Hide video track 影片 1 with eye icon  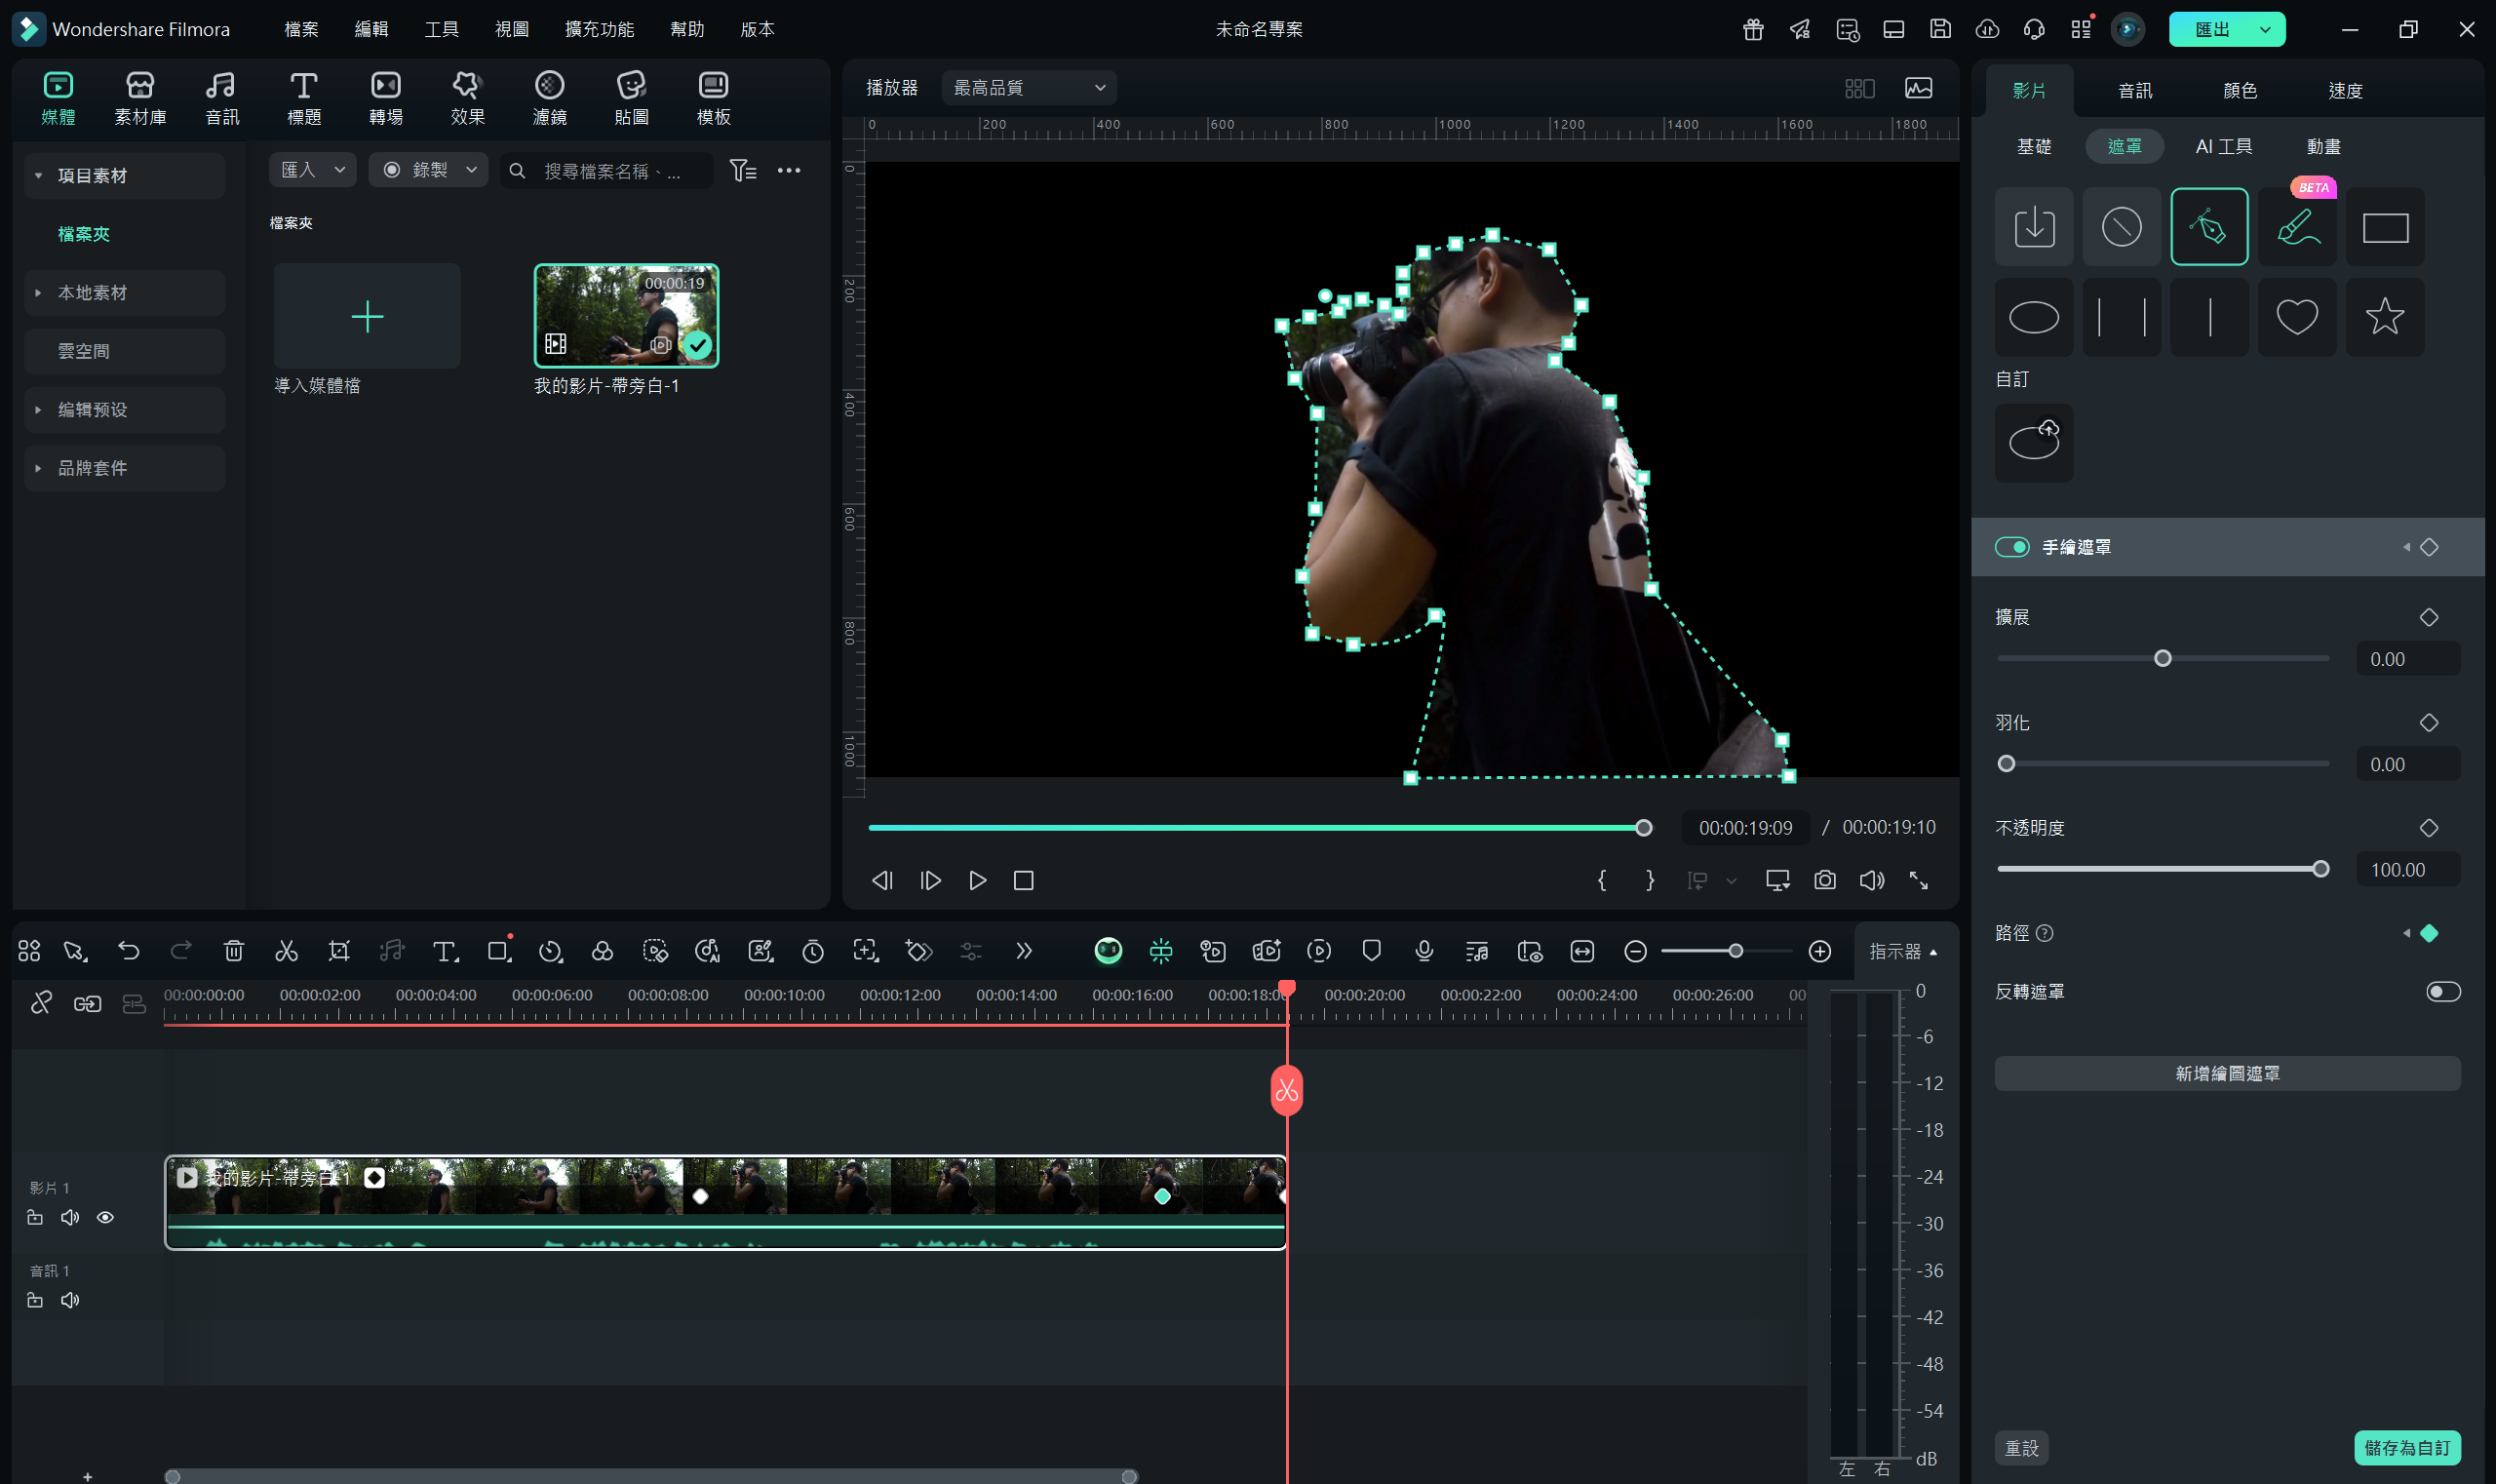click(105, 1217)
